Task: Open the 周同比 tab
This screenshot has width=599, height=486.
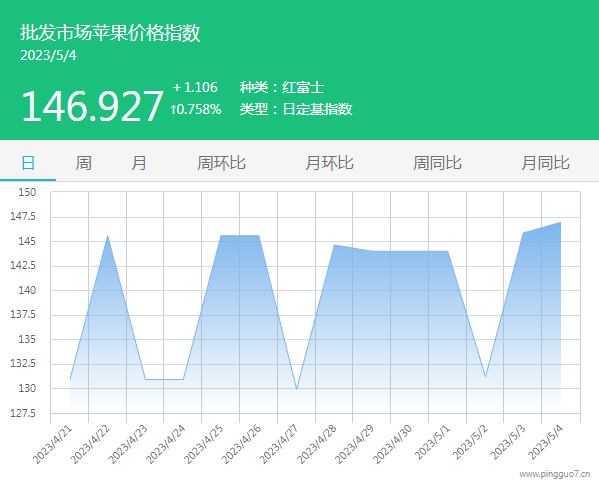Action: (437, 163)
